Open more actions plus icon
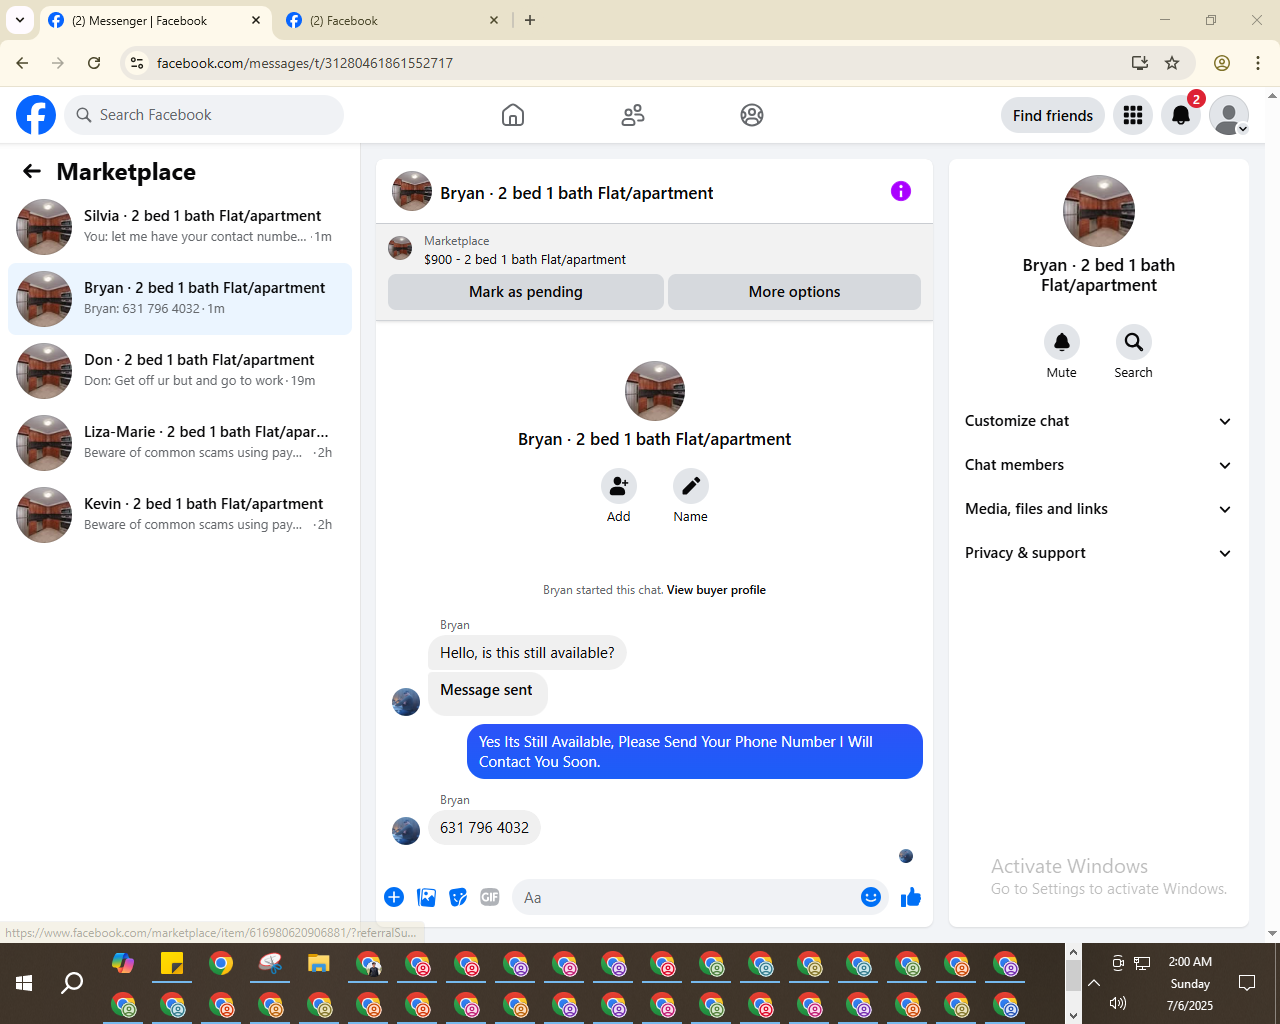 394,897
